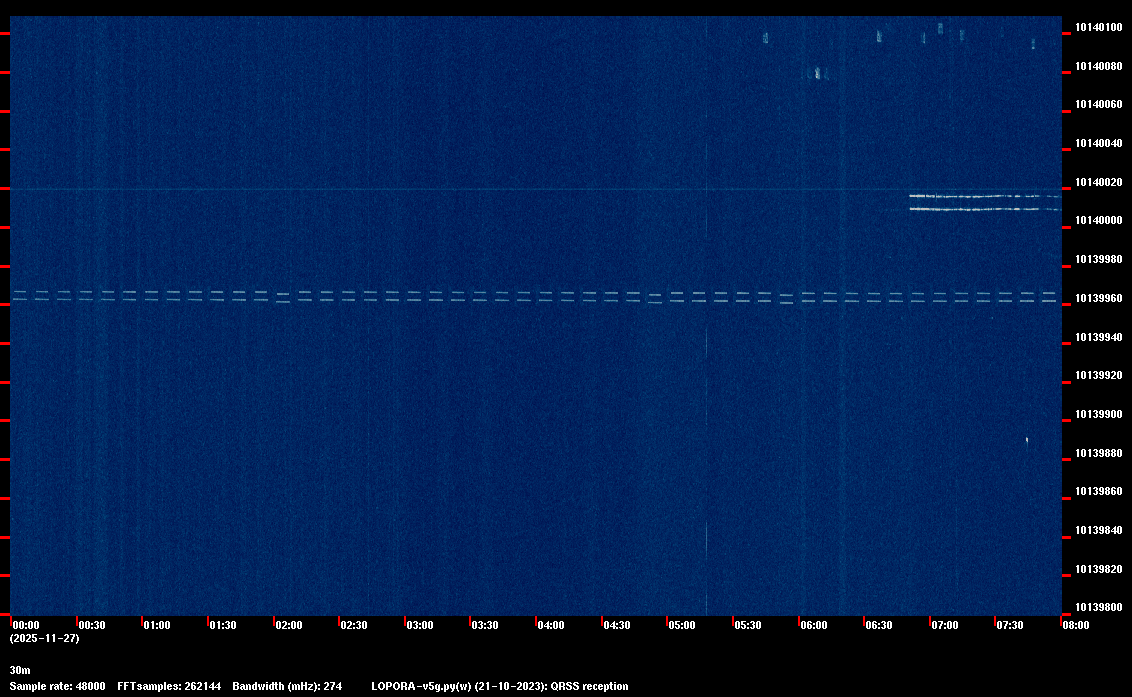Select the 04:00 time marker

click(550, 625)
